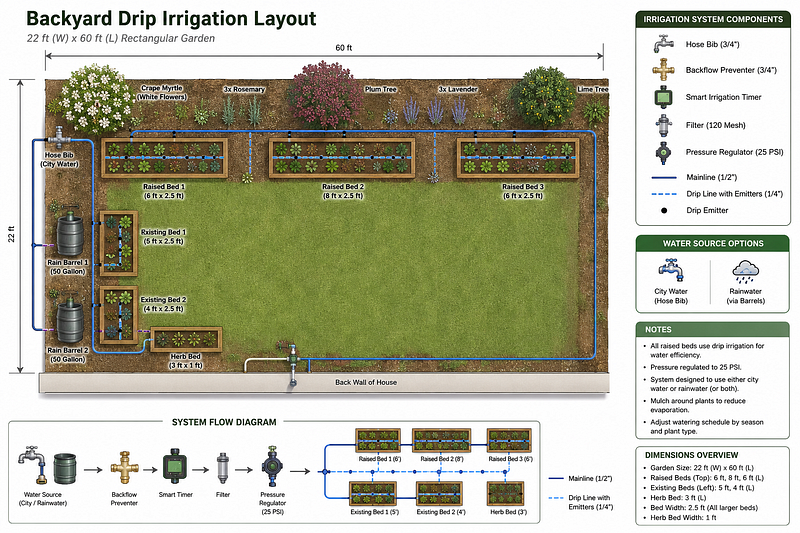Click Raised Bed 2 (8') flow diagram thumbnail

point(441,440)
